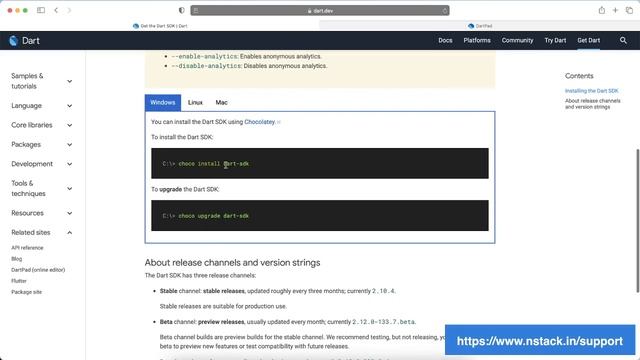
Task: Open the Docs menu in header
Action: pyautogui.click(x=445, y=40)
